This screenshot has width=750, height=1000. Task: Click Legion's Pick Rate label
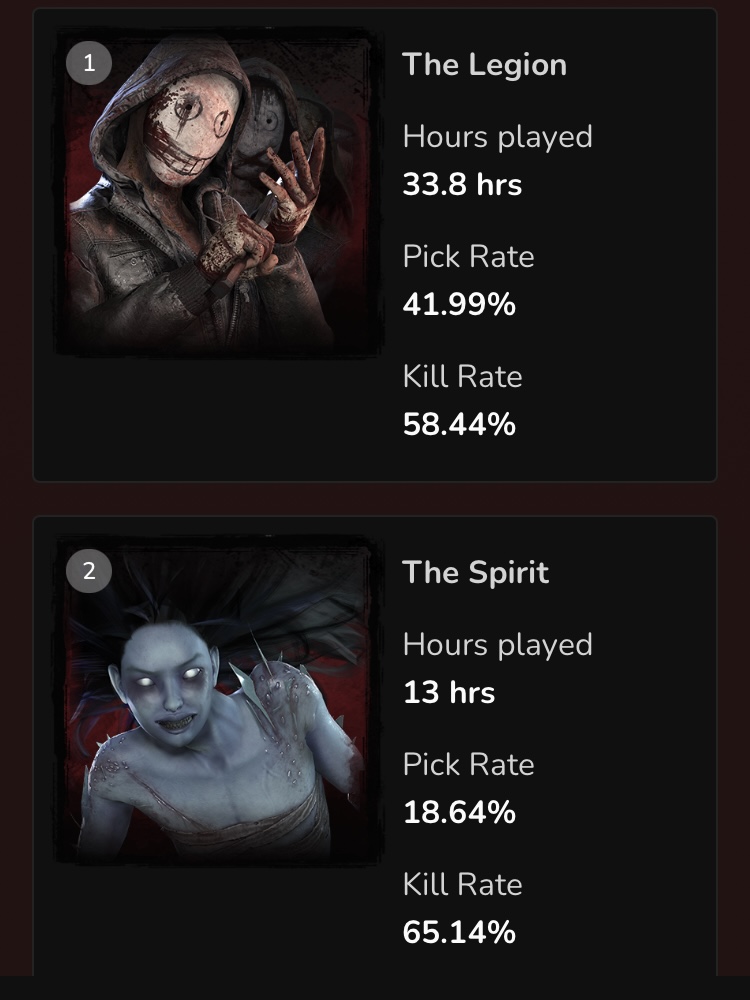[x=468, y=257]
